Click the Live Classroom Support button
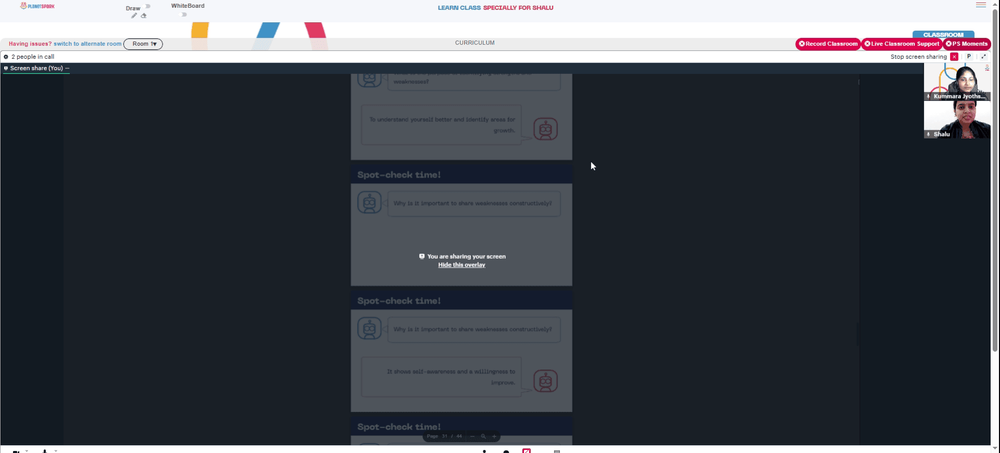 (x=902, y=44)
